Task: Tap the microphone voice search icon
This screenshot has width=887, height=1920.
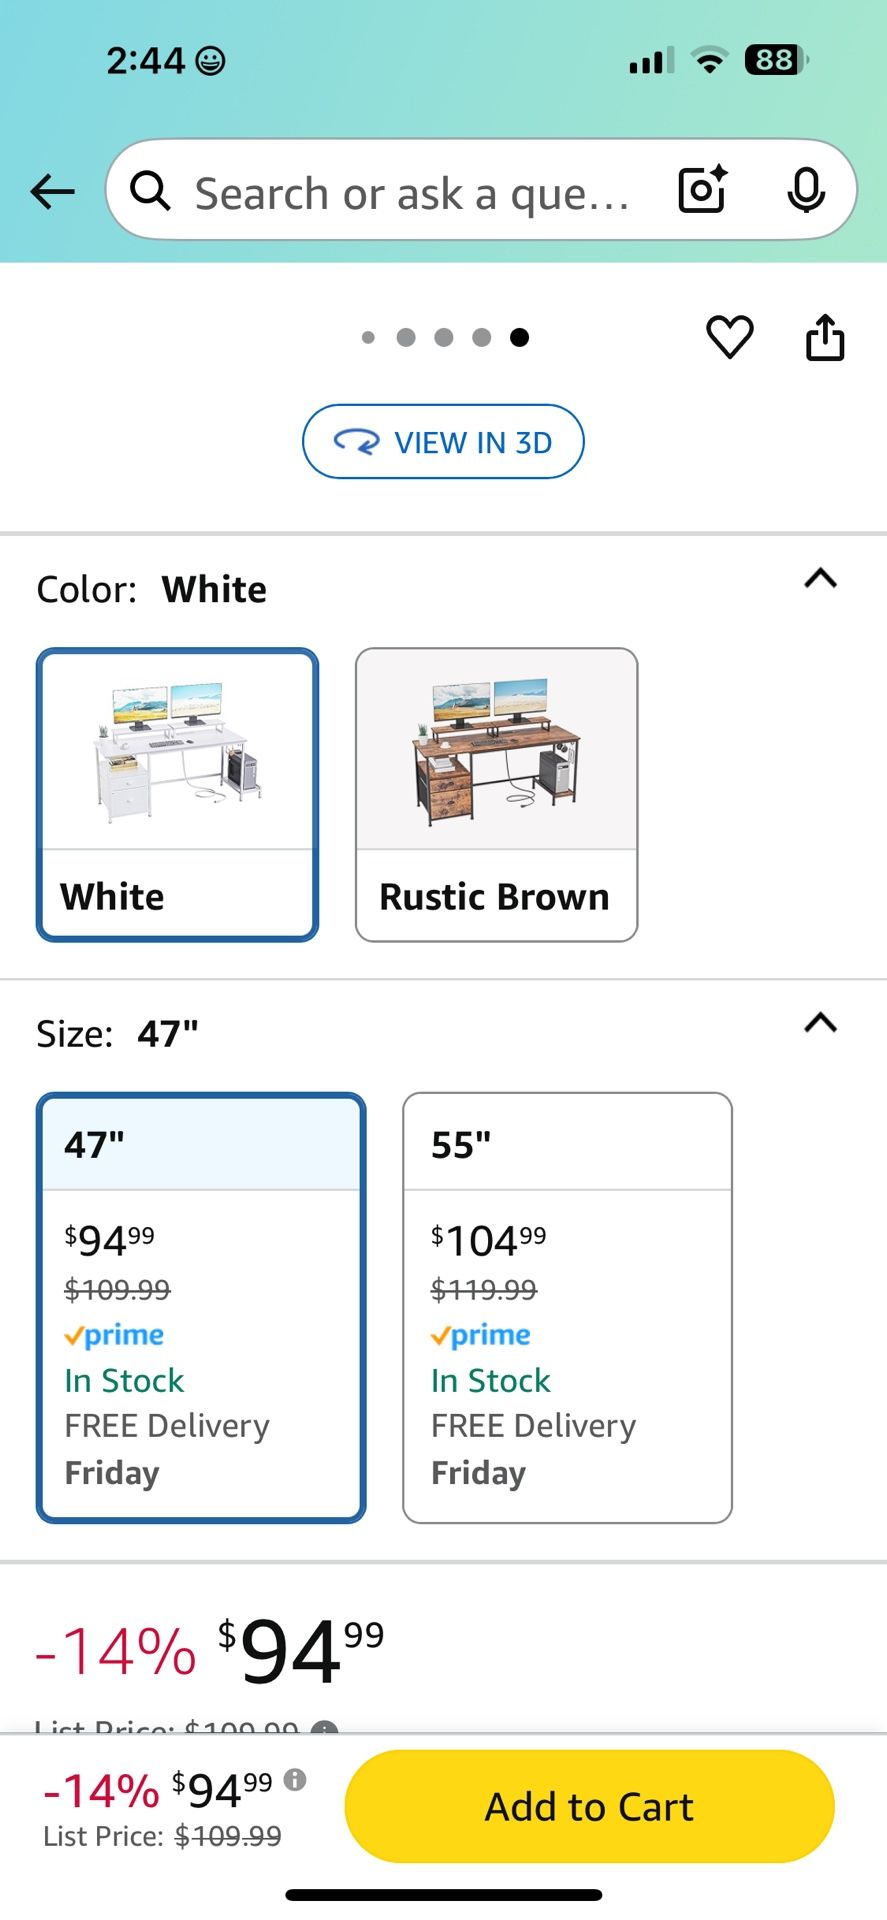Action: click(806, 190)
